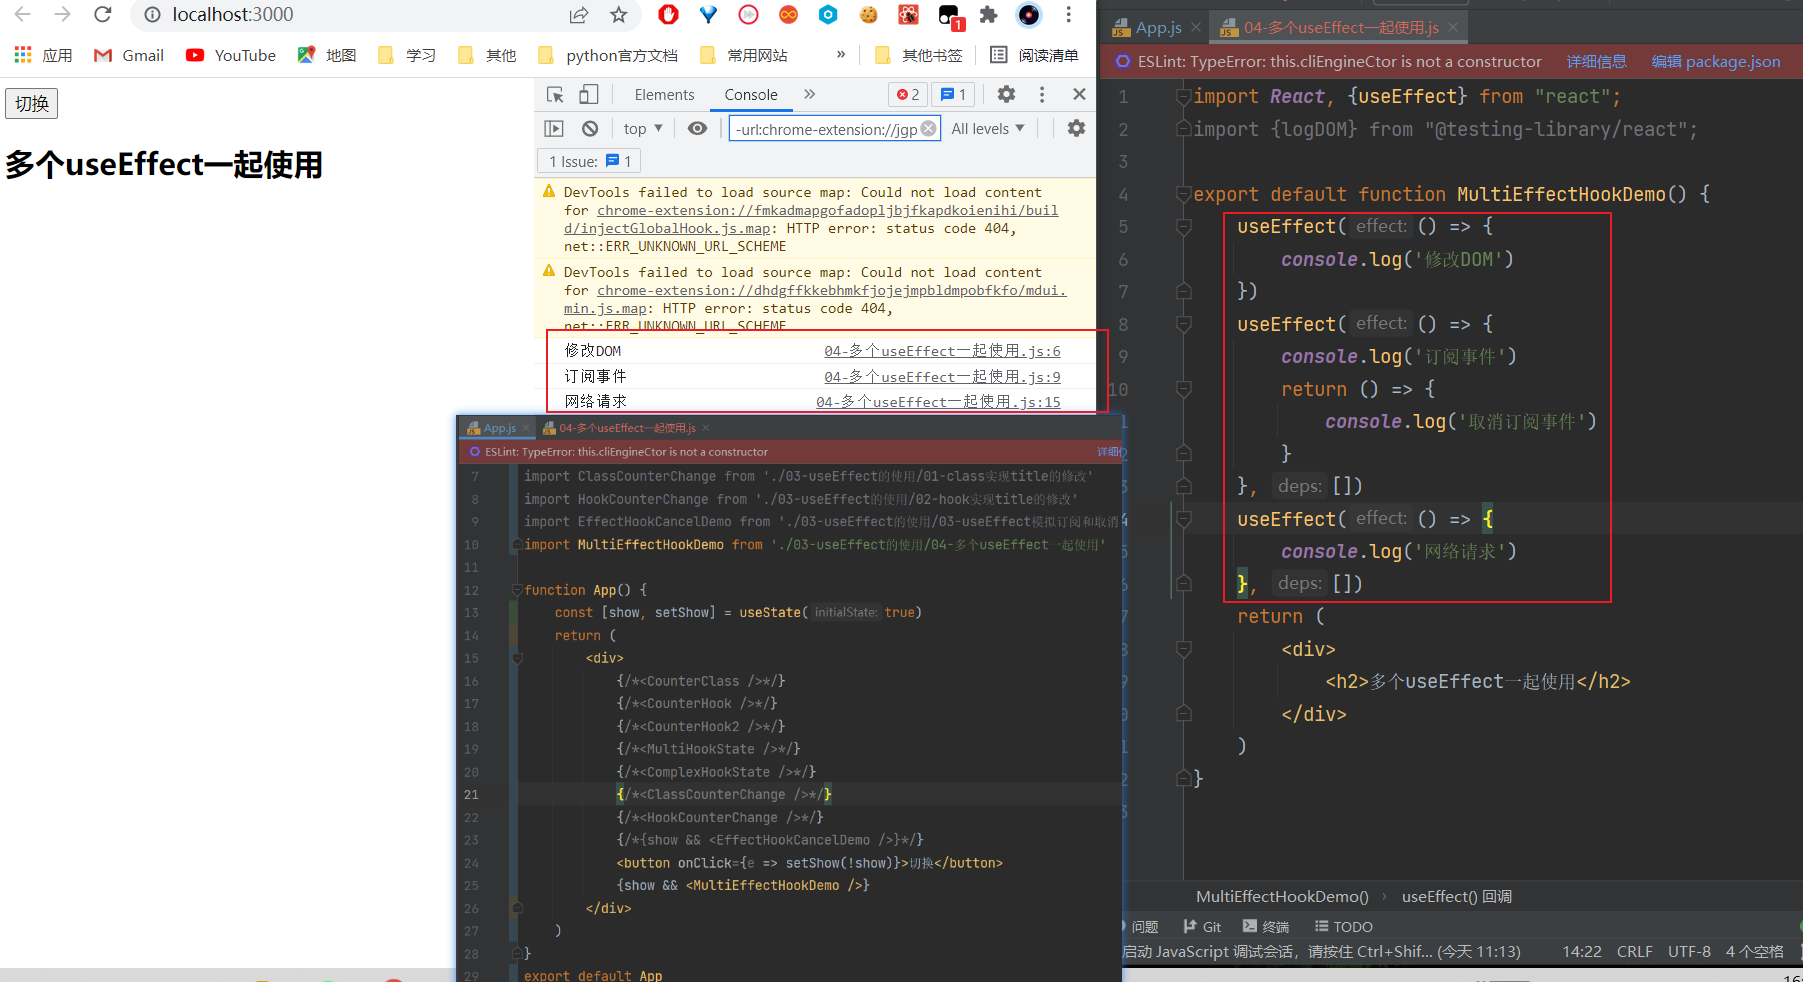Reload the localhost page
The image size is (1803, 982).
pyautogui.click(x=102, y=14)
